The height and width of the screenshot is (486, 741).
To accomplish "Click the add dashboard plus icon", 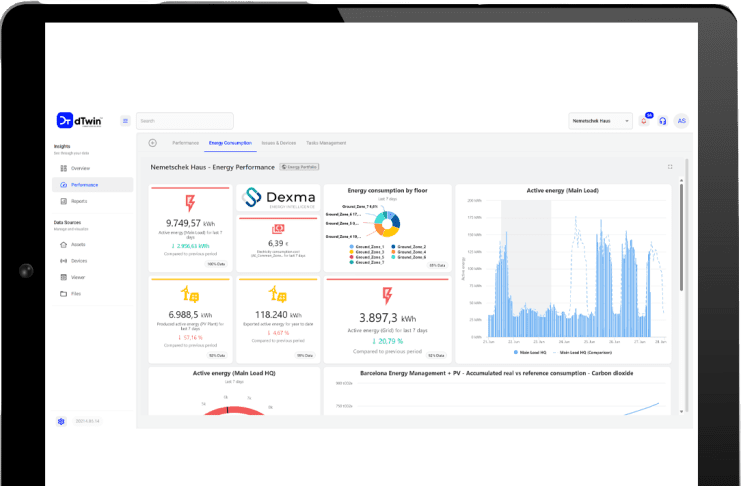I will (x=153, y=143).
